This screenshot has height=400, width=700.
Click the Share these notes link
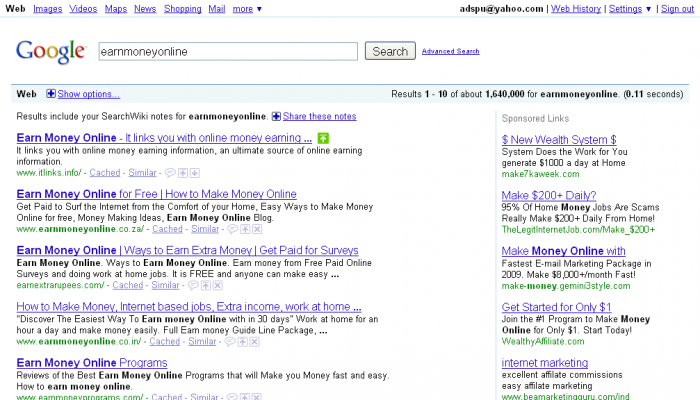pyautogui.click(x=319, y=117)
